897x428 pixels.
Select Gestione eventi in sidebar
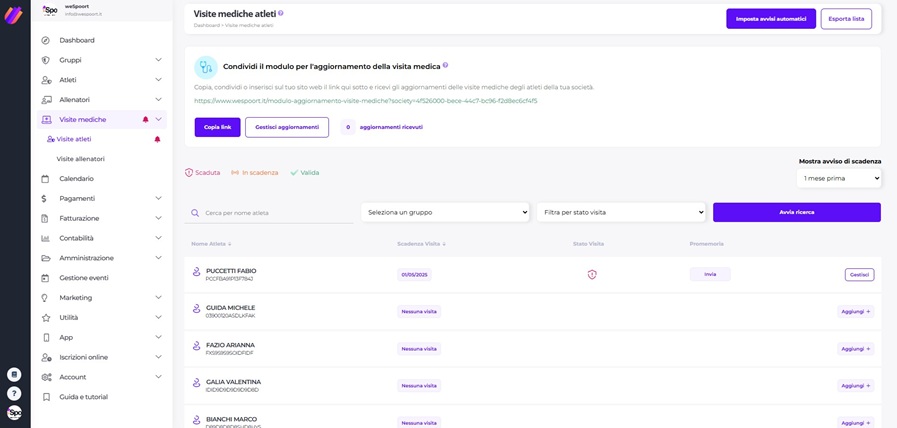point(84,278)
